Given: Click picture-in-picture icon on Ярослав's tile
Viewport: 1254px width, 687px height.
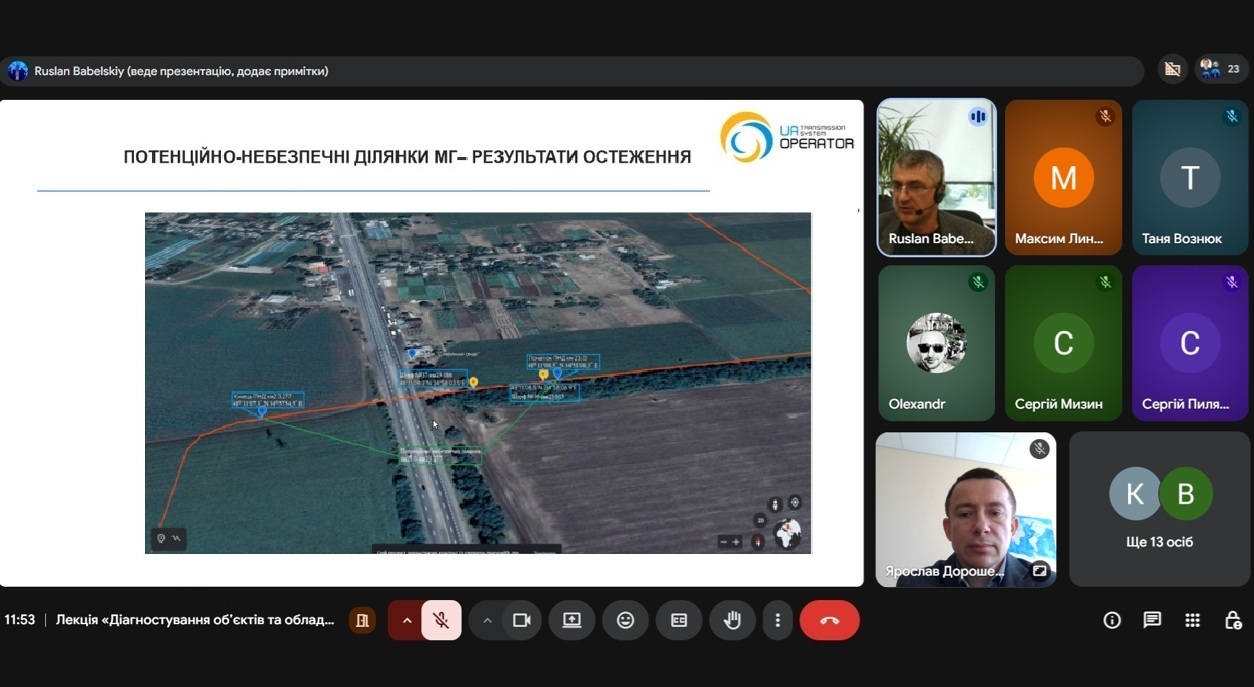Looking at the screenshot, I should coord(1040,571).
